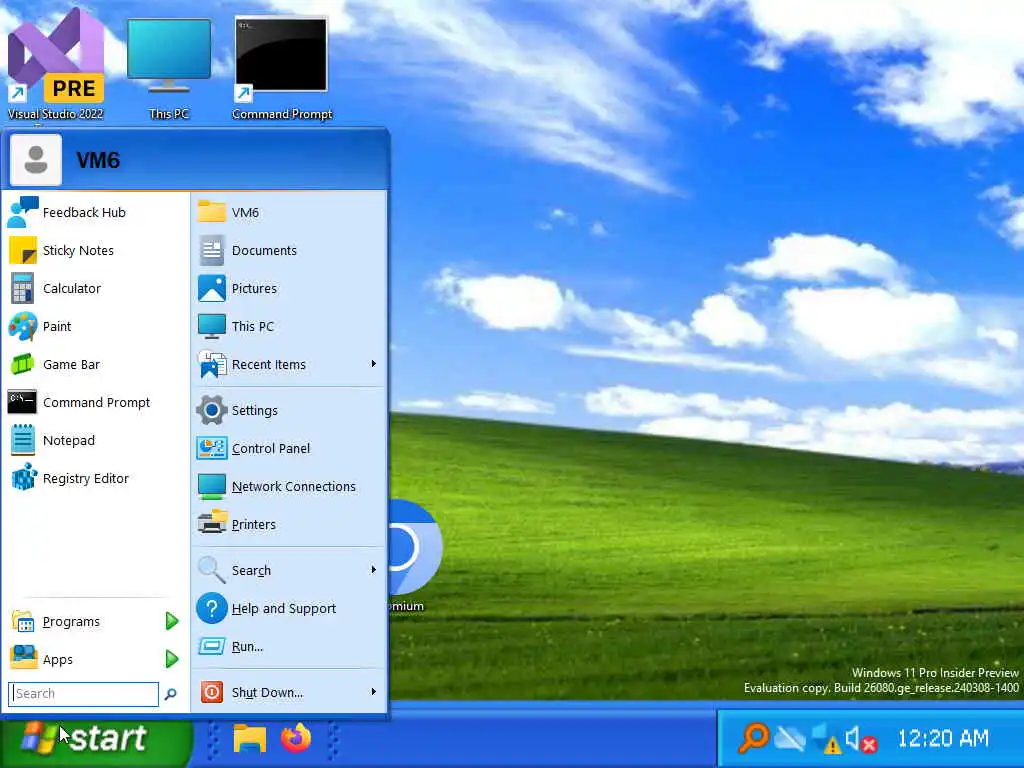Click the VM6 user name header

(98, 161)
